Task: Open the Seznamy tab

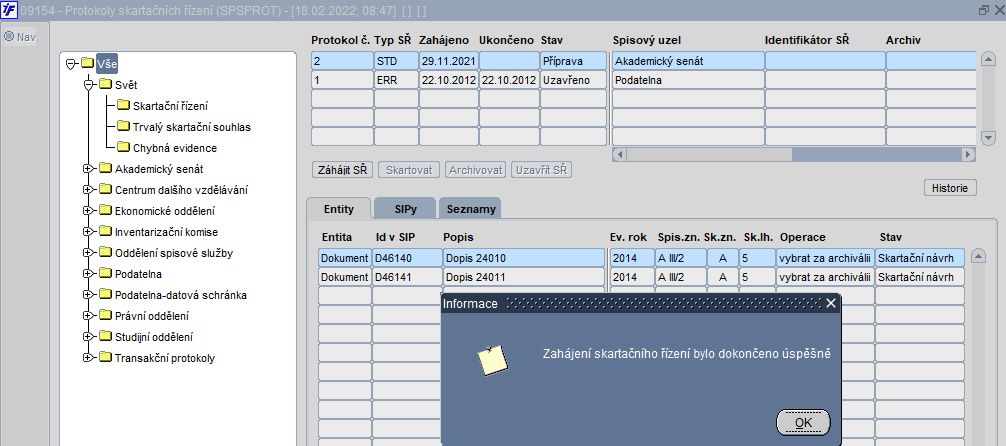Action: pos(470,209)
